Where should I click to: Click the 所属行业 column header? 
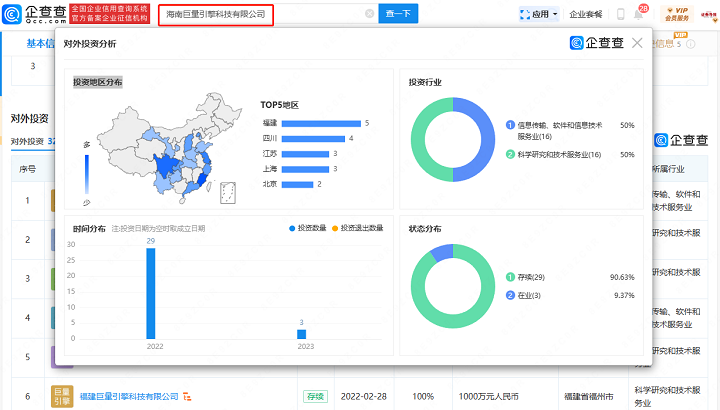point(669,169)
